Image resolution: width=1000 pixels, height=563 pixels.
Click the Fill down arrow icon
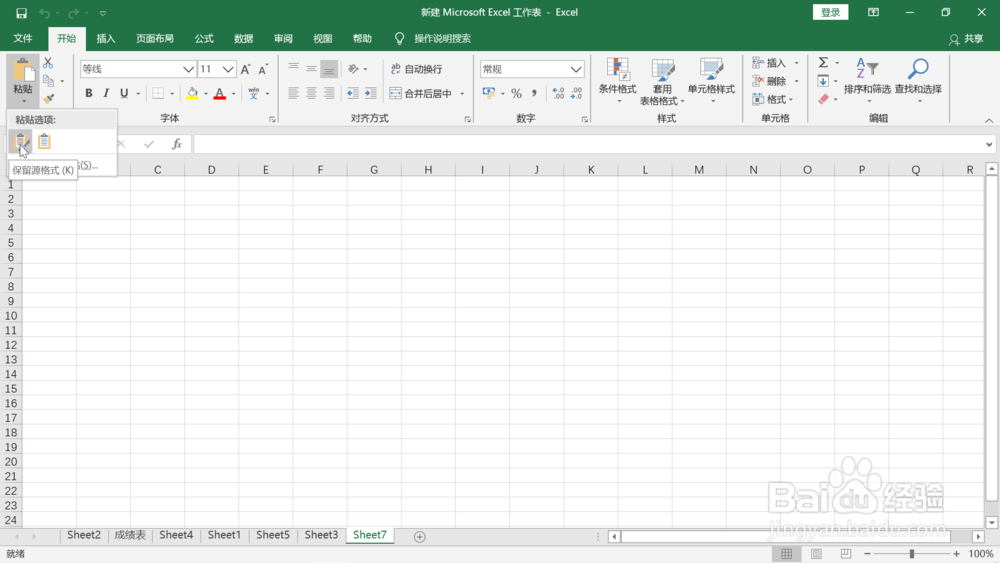point(823,81)
